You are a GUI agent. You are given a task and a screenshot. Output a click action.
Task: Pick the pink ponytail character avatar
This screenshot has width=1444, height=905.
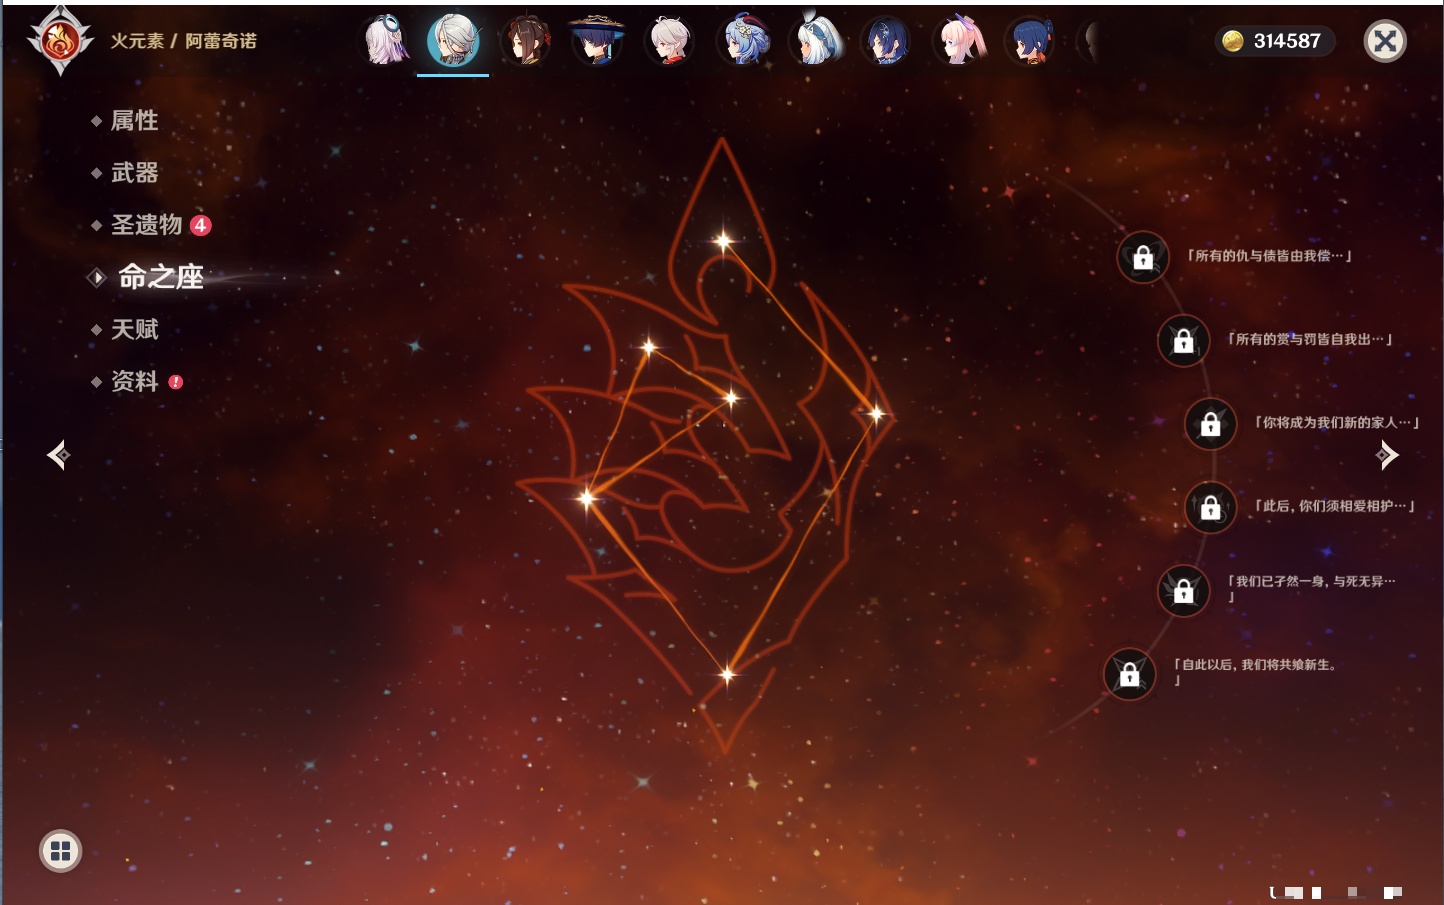point(960,41)
